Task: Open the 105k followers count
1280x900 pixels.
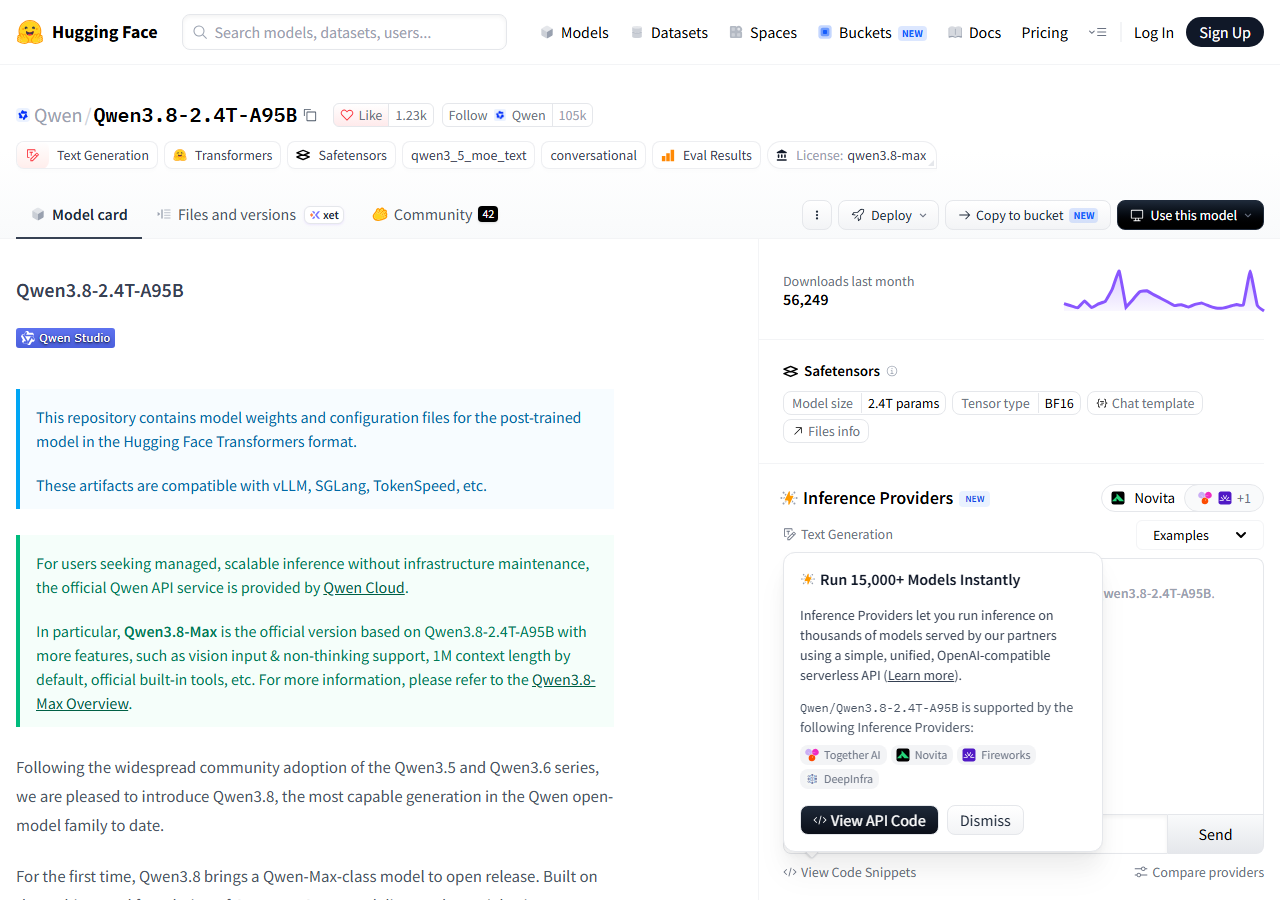Action: (573, 115)
